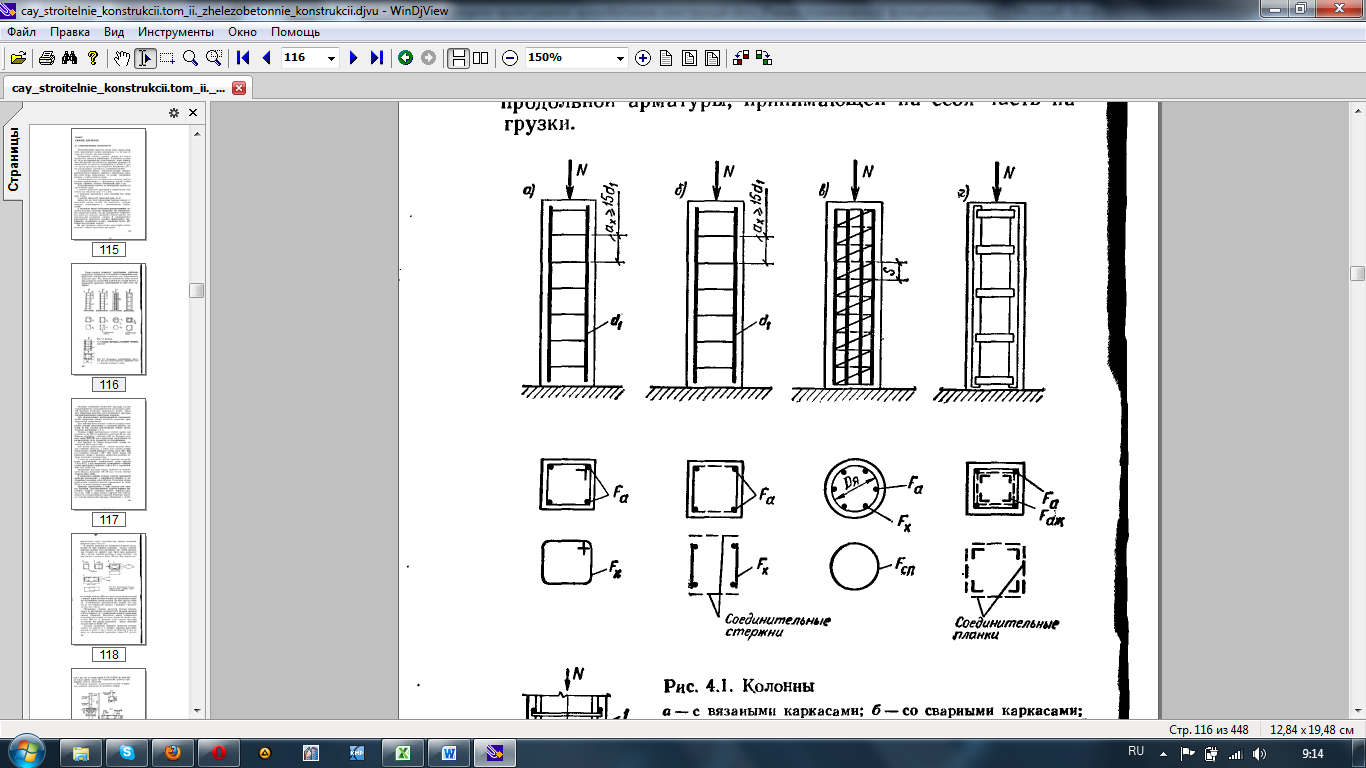Select the text selection cursor tool
This screenshot has height=768, width=1366.
145,58
